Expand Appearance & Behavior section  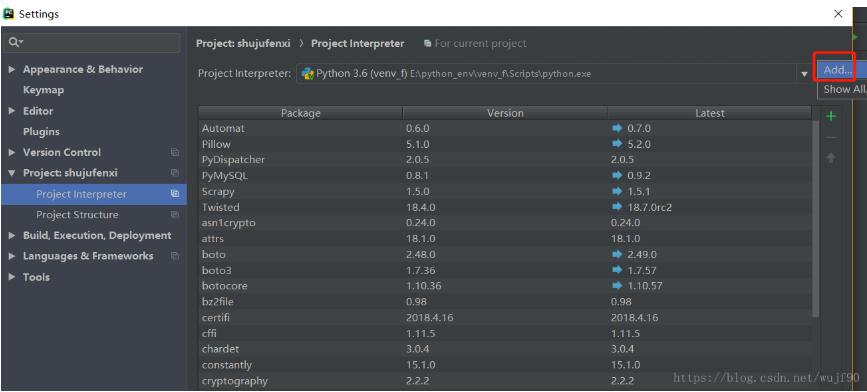click(12, 70)
